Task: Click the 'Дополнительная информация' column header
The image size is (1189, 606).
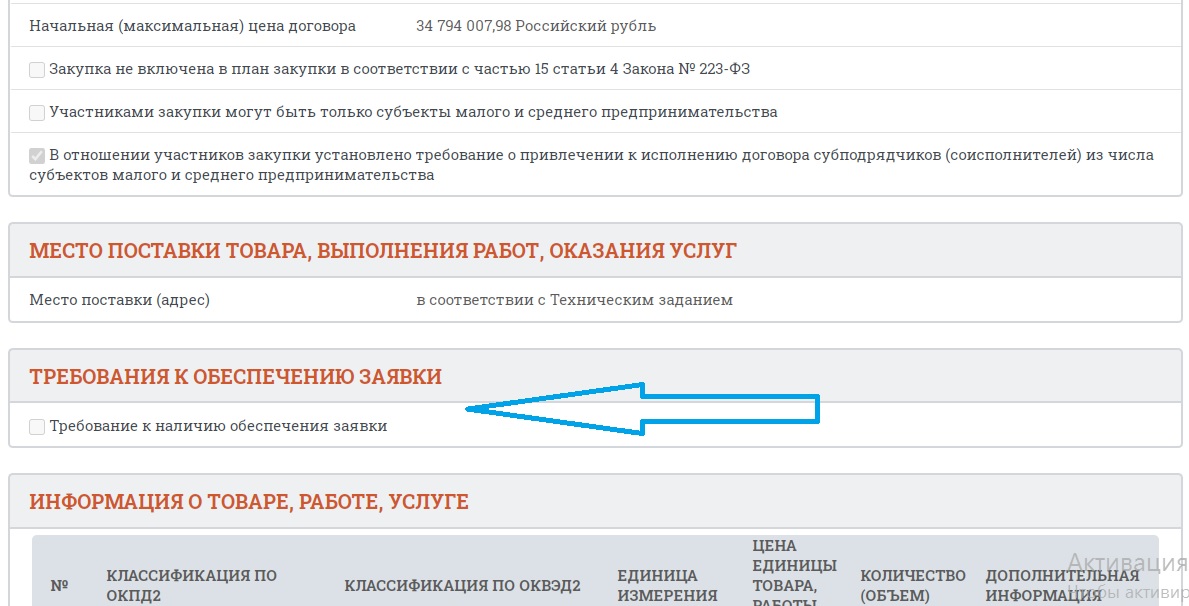Action: 1061,585
